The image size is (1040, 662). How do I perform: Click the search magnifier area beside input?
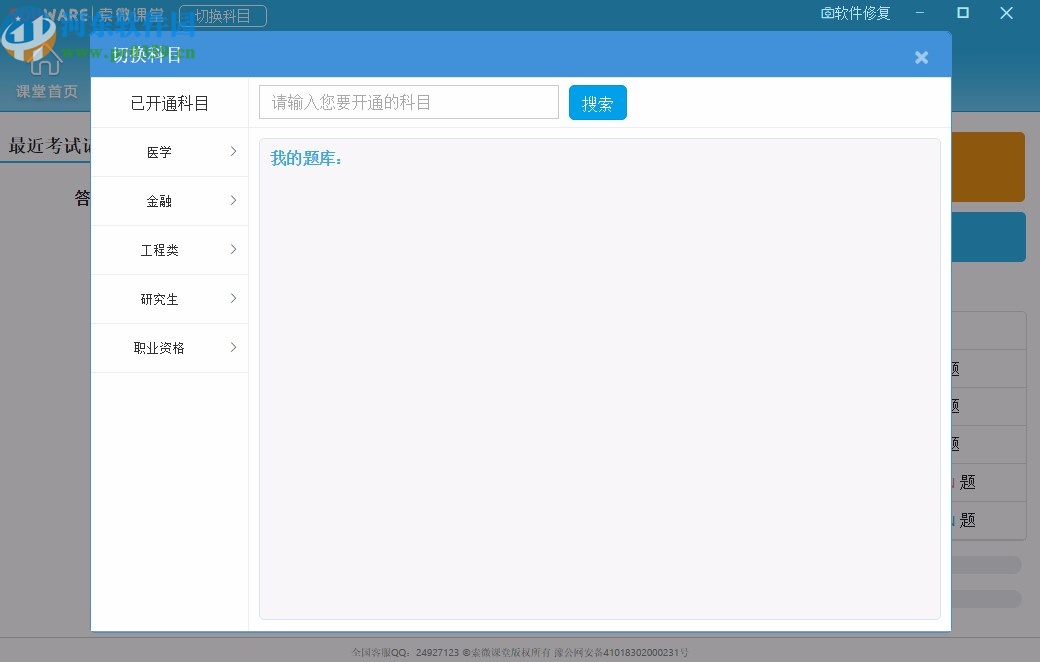coord(597,102)
